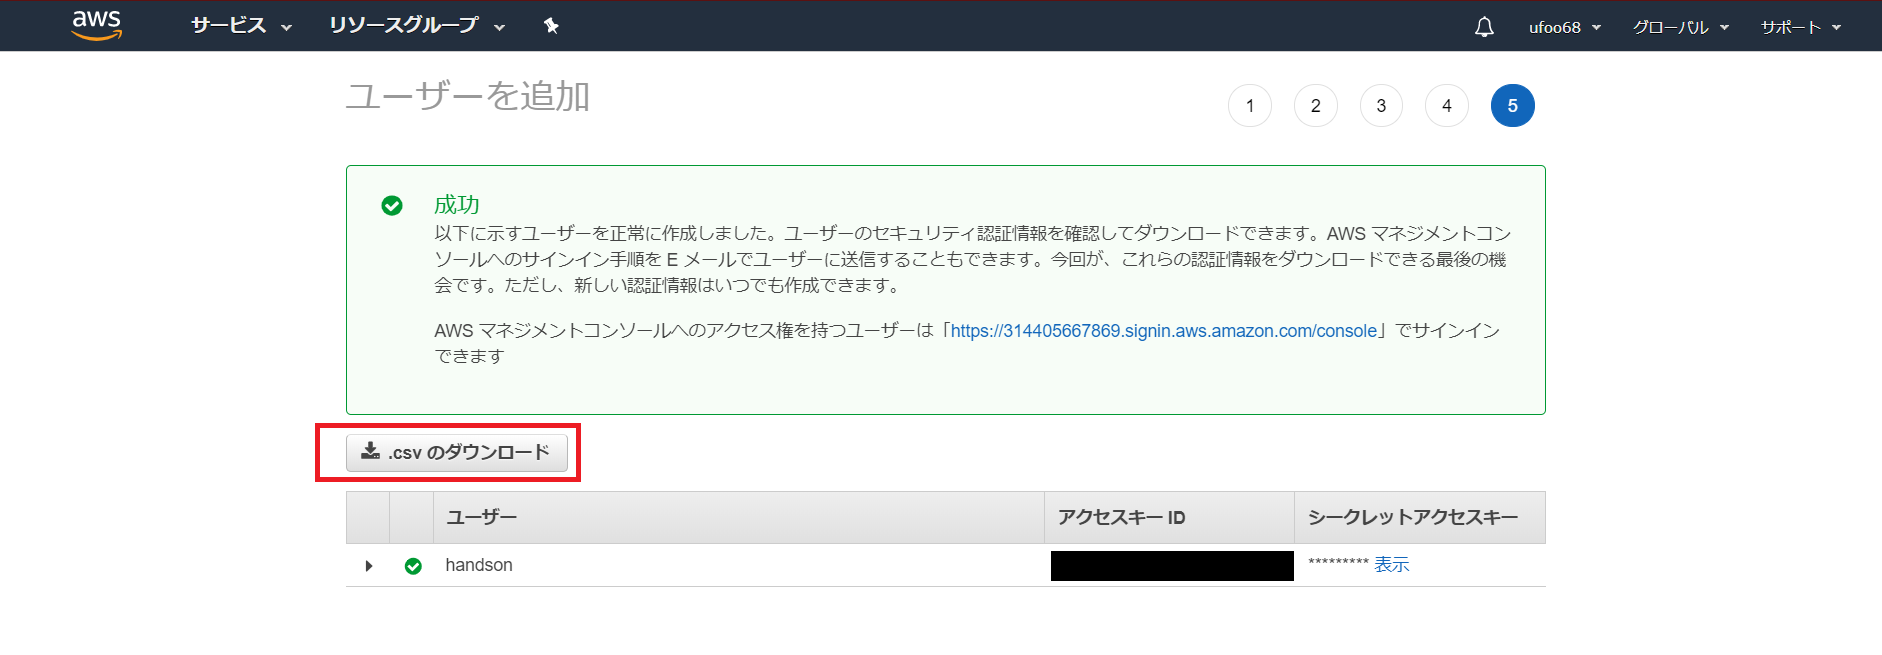Click the handson row success check icon
The width and height of the screenshot is (1882, 655).
pos(413,566)
